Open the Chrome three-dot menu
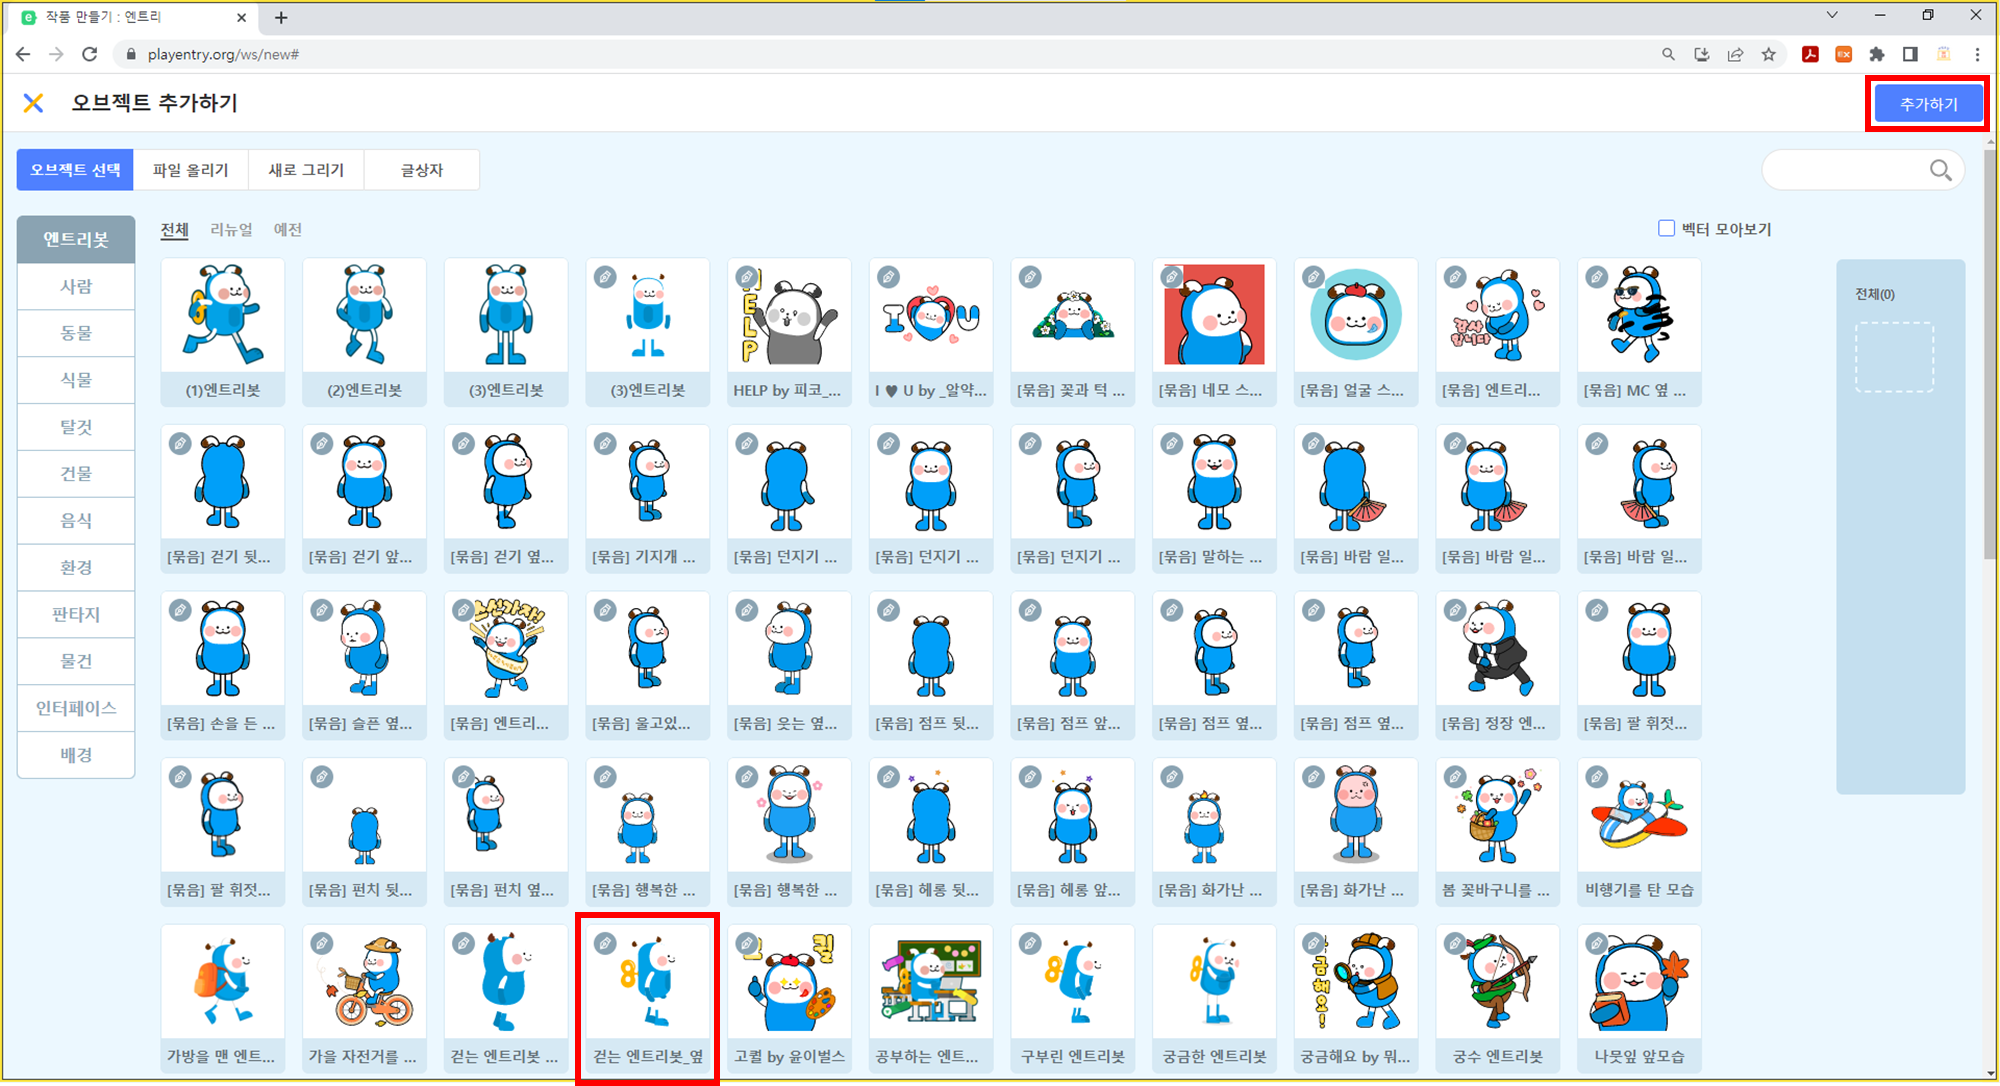The width and height of the screenshot is (2000, 1086). click(1977, 54)
